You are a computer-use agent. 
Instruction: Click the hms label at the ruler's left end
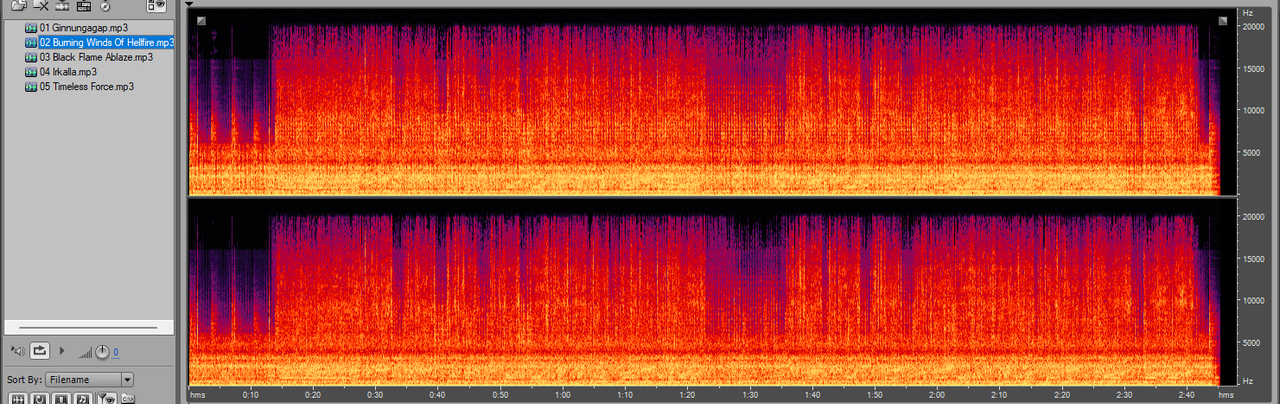197,394
